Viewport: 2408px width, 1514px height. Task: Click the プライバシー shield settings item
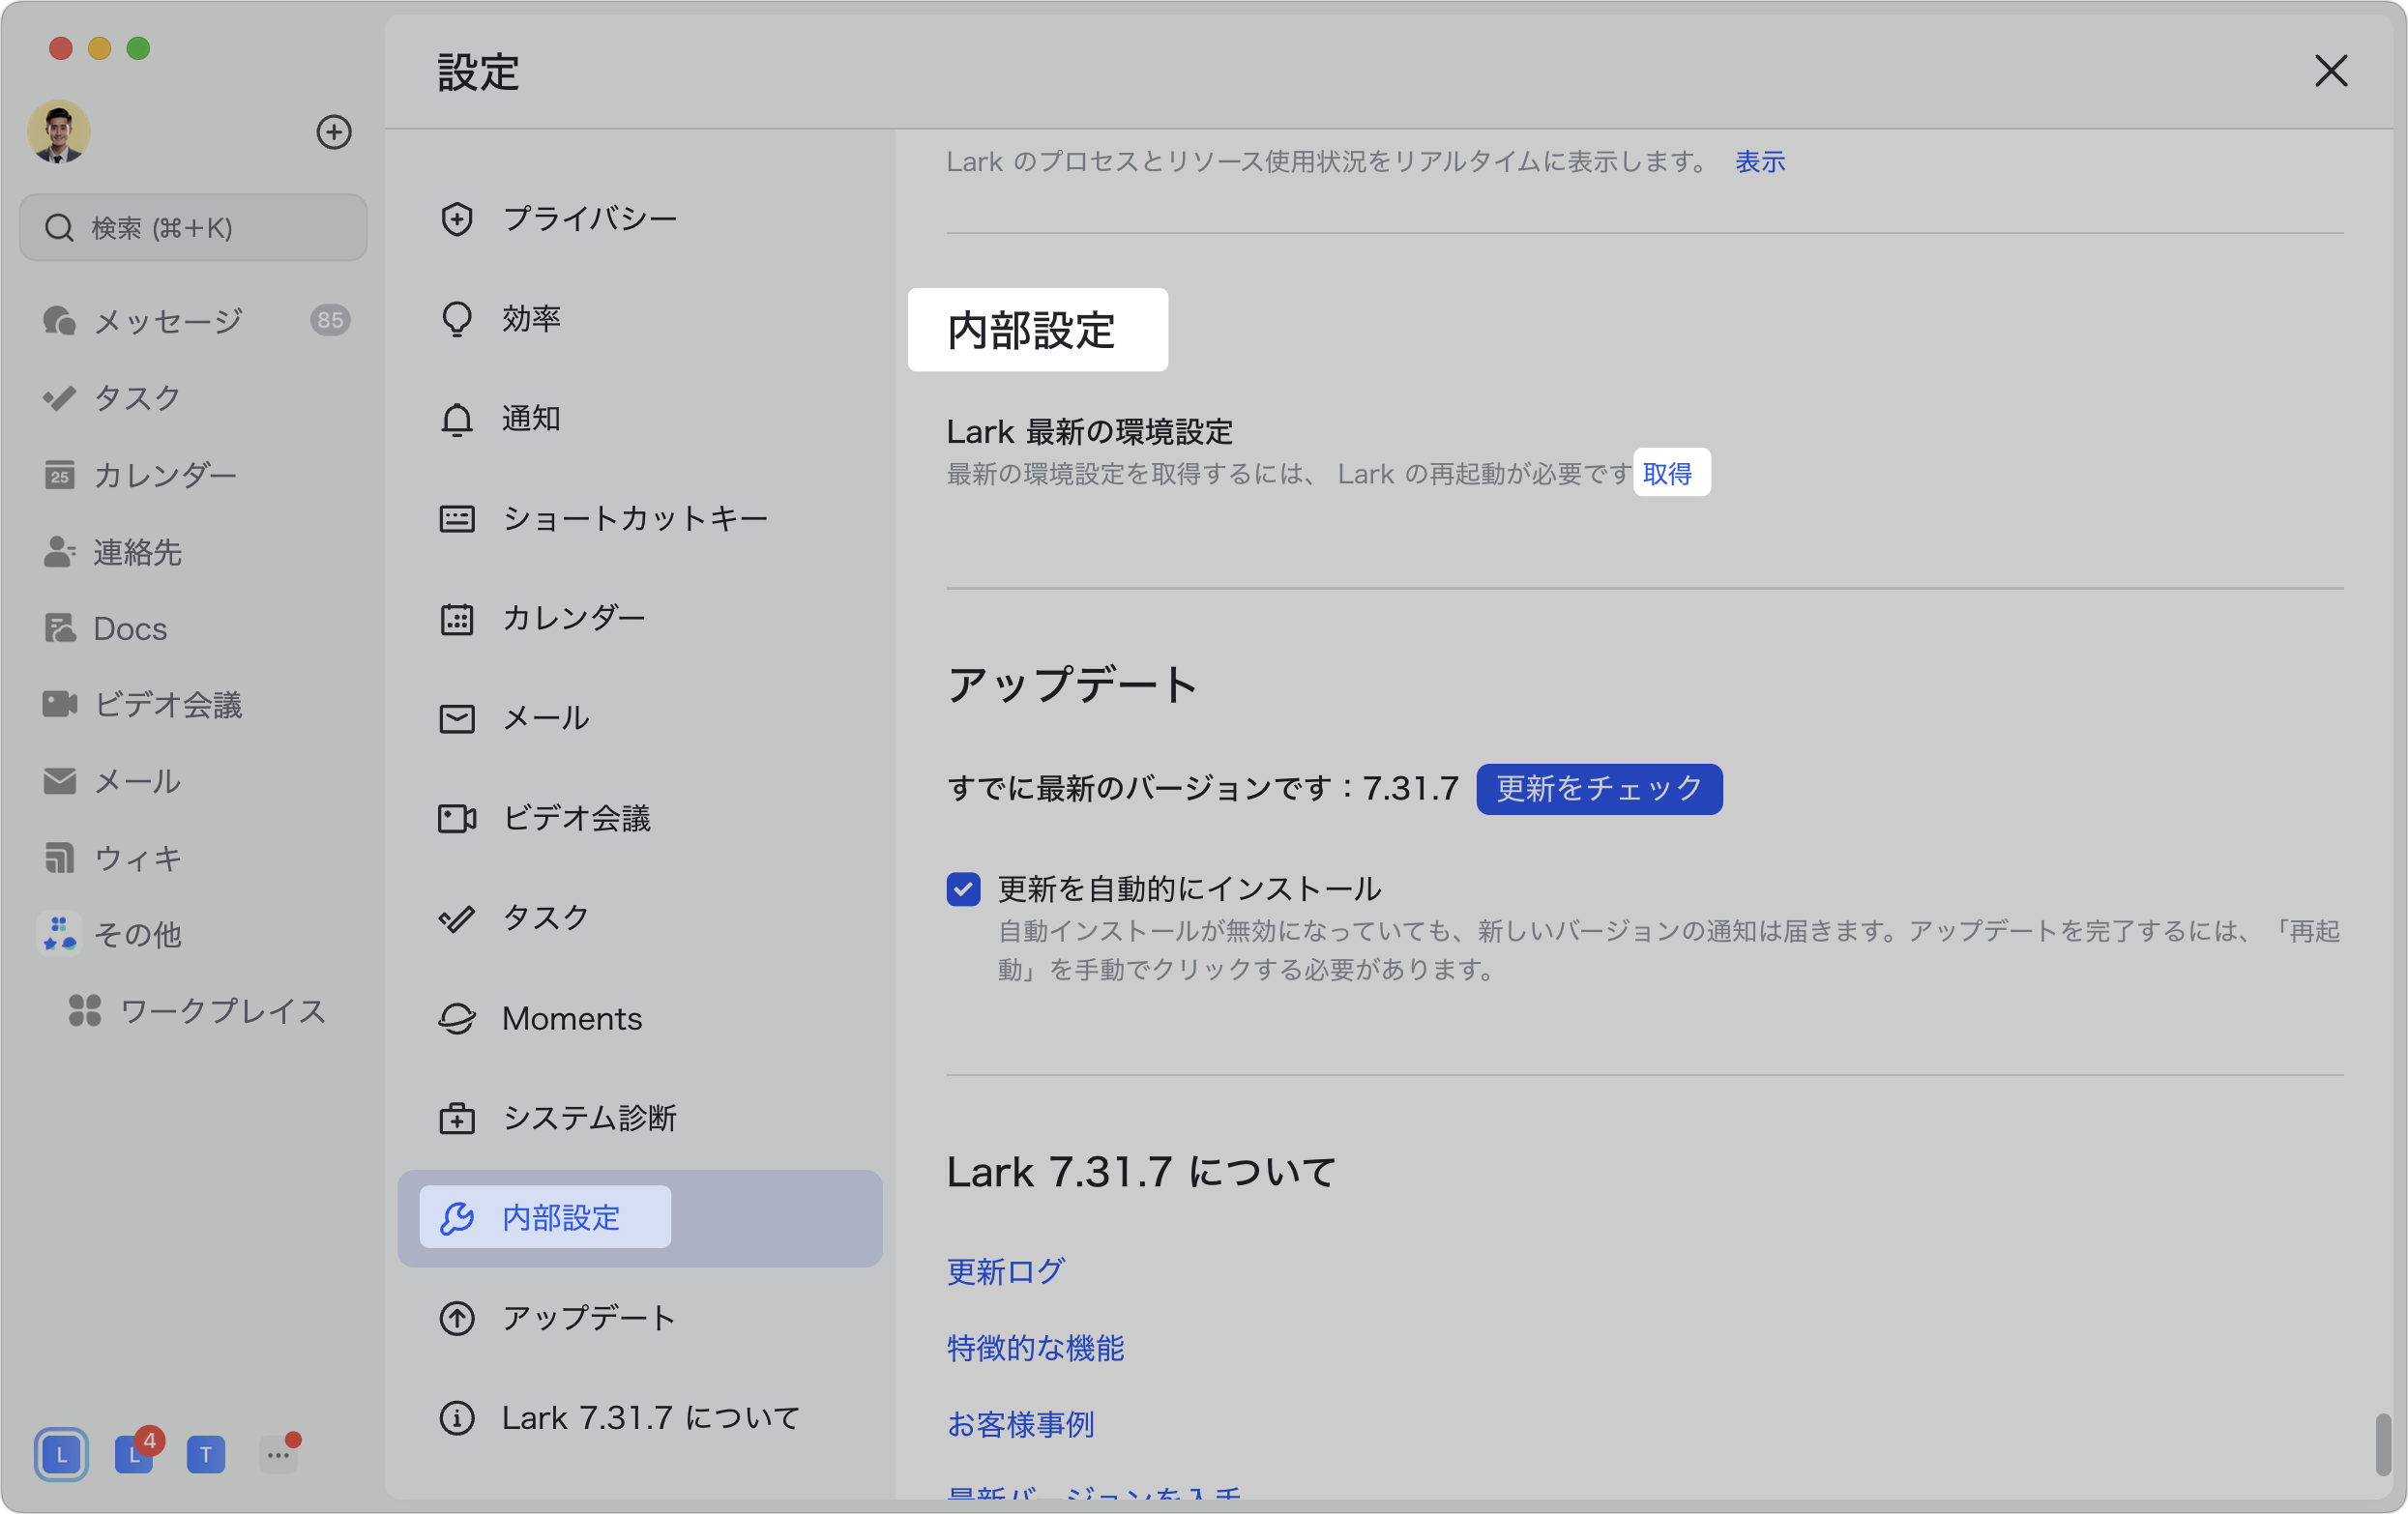point(589,218)
